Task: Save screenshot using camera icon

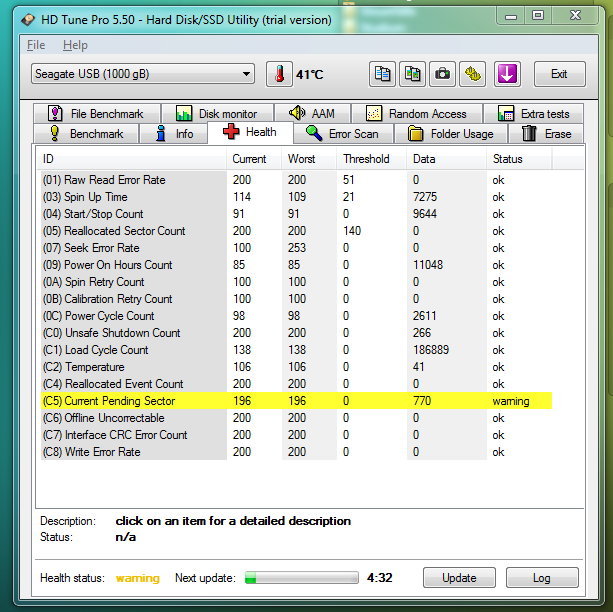Action: click(442, 74)
